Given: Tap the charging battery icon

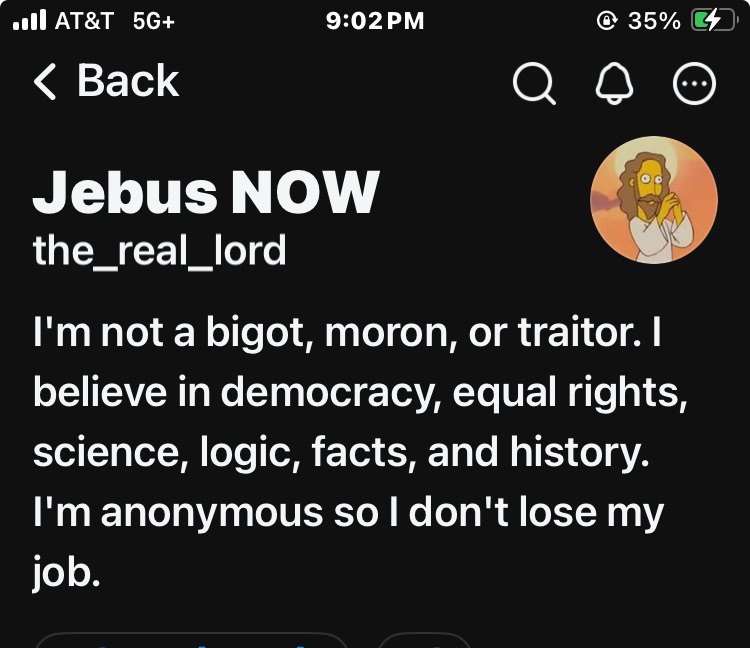Looking at the screenshot, I should pyautogui.click(x=715, y=21).
